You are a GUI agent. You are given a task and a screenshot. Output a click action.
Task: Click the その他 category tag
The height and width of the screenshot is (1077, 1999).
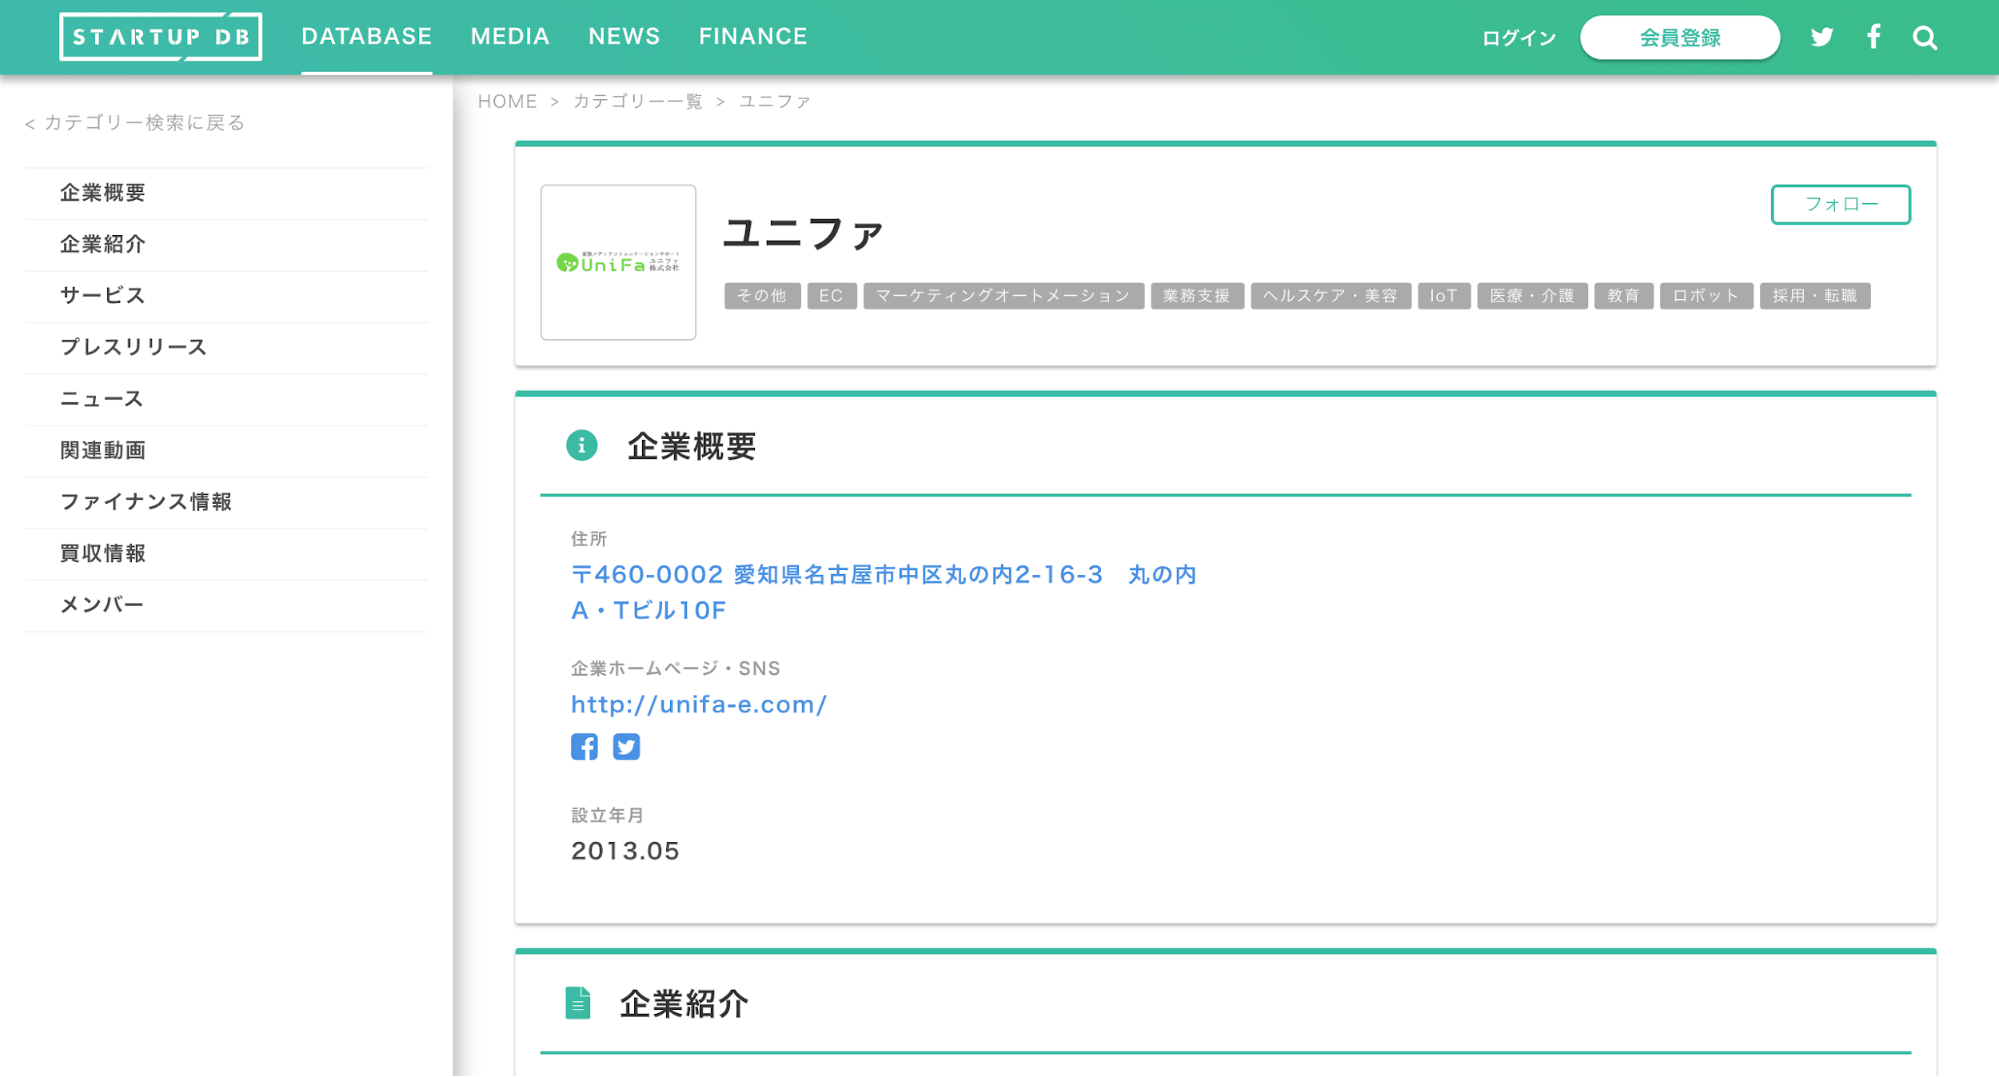point(762,296)
